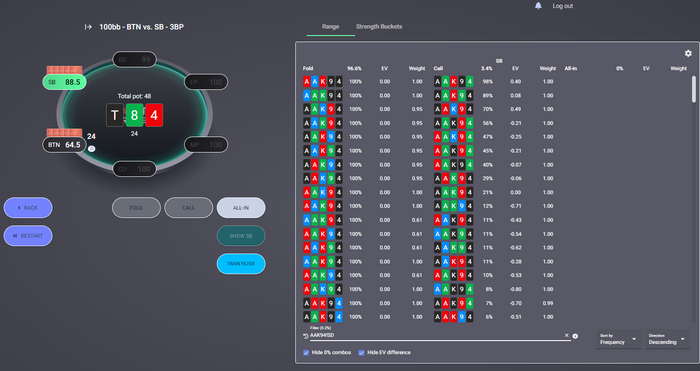Image resolution: width=700 pixels, height=371 pixels.
Task: Click the green 8 board card
Action: 134,115
